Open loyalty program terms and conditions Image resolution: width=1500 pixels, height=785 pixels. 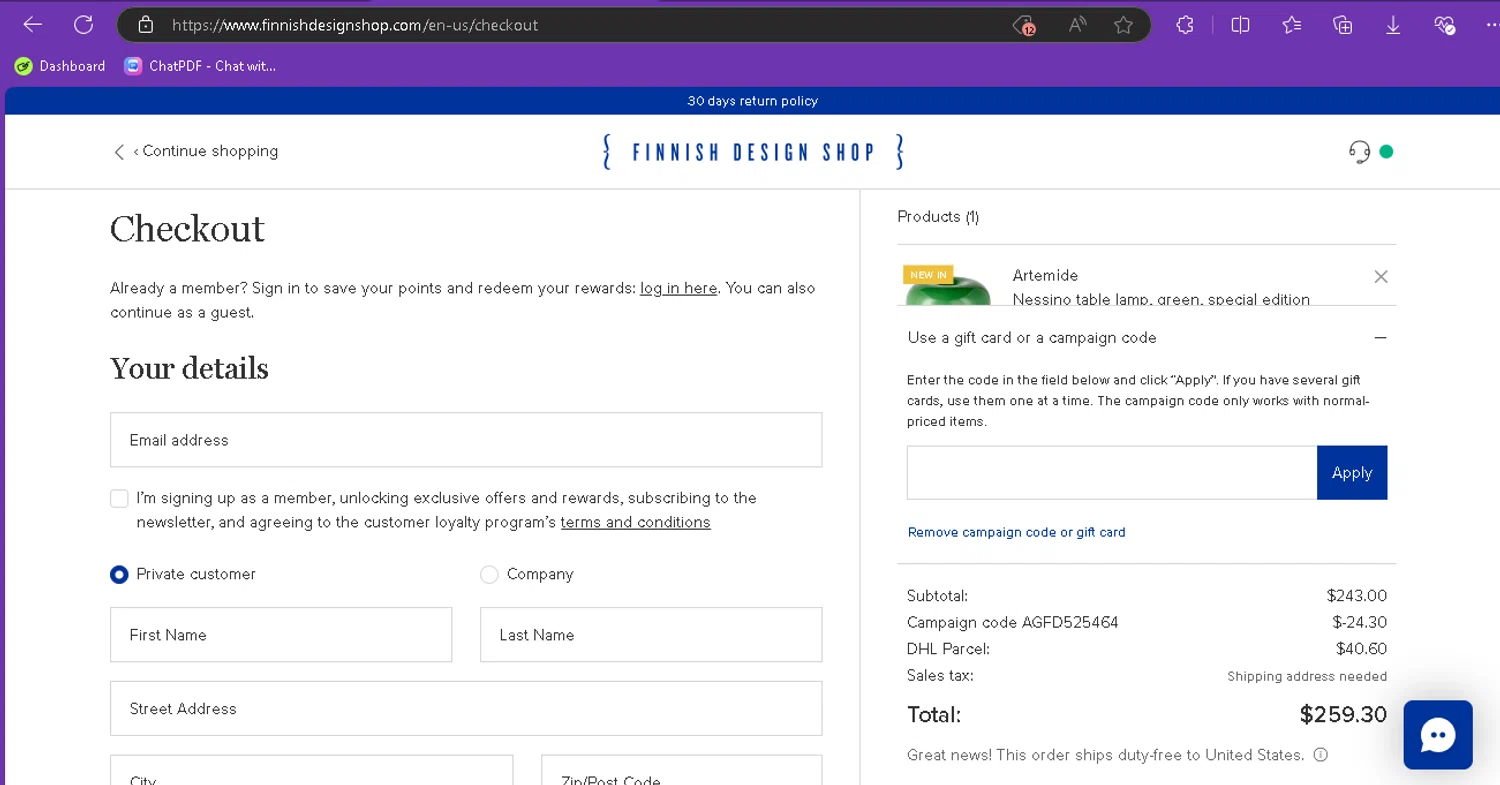coord(635,522)
